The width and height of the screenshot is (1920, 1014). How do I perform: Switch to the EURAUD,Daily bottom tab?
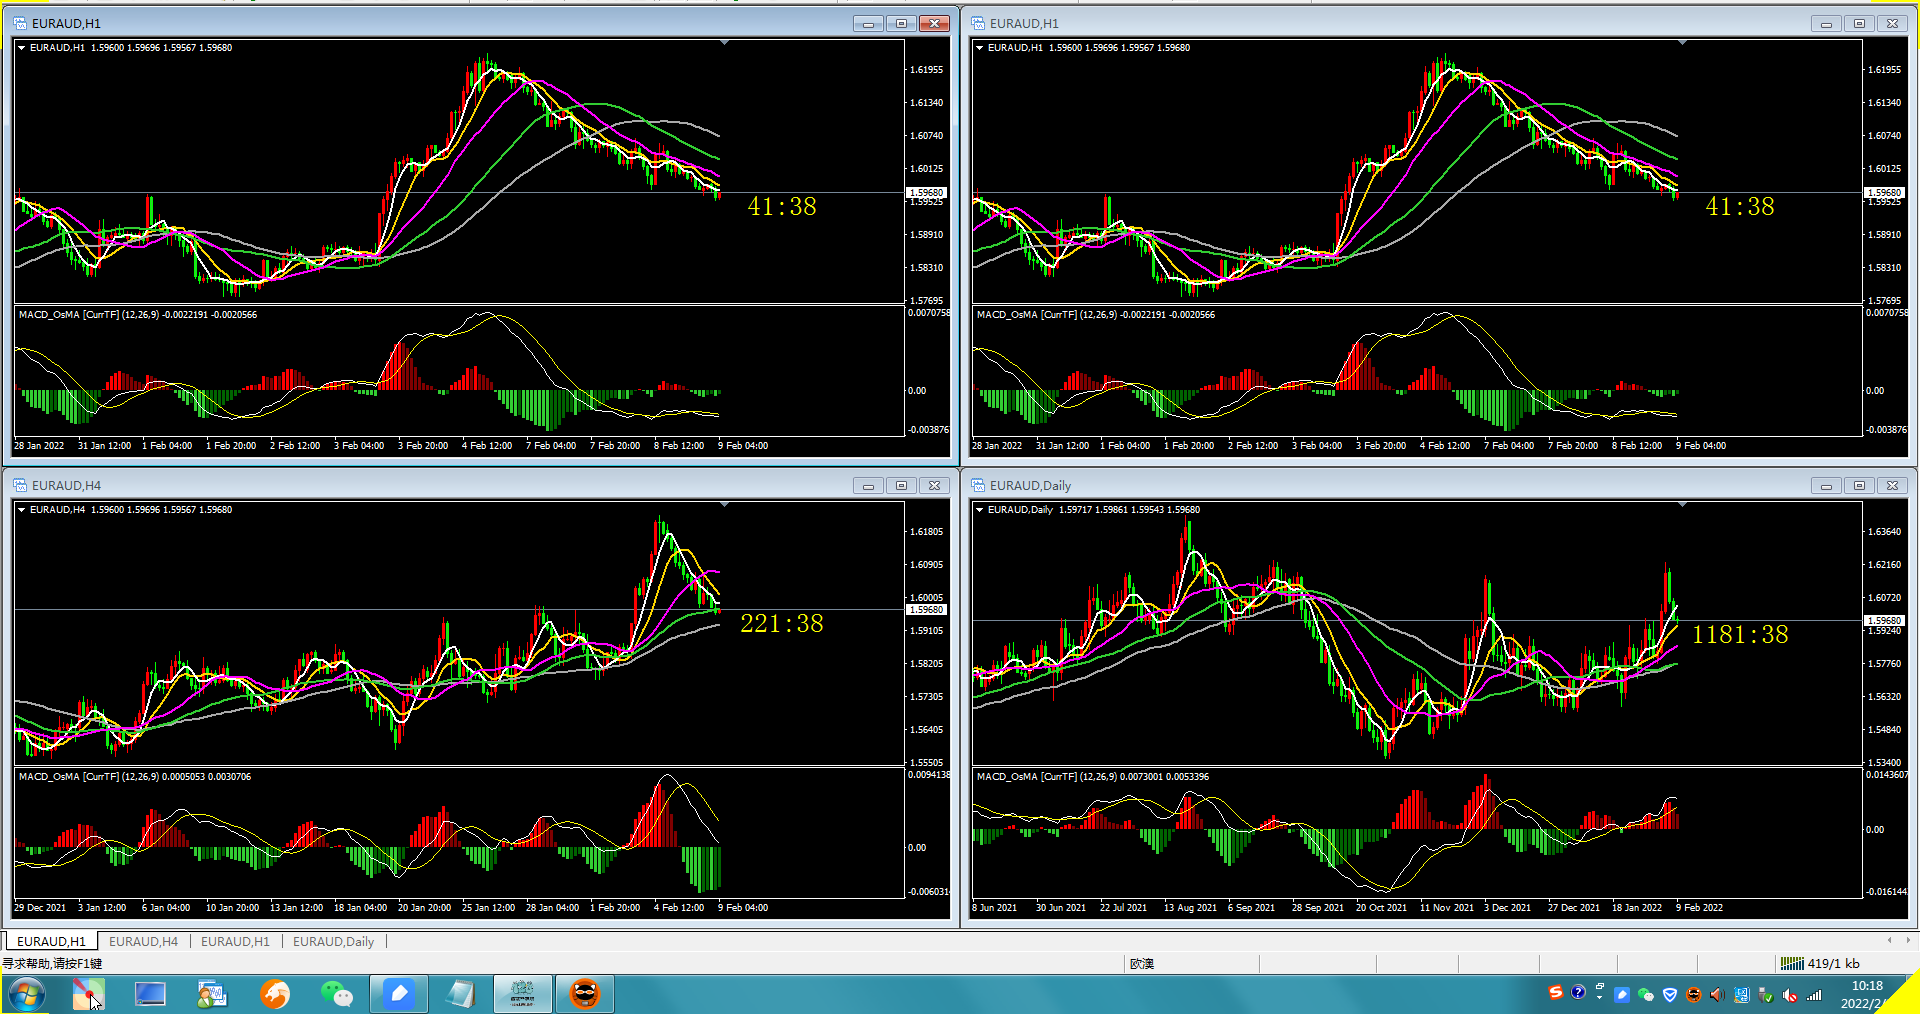point(333,941)
